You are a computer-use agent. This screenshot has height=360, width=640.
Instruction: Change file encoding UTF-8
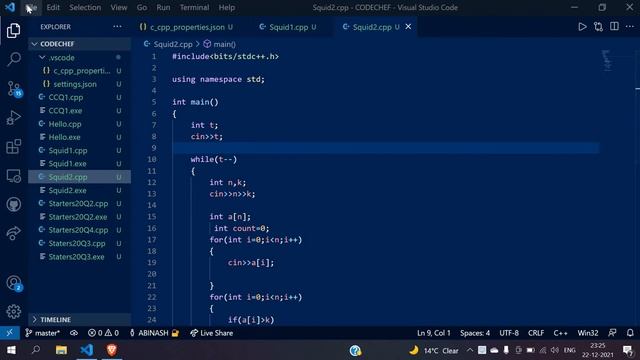pos(509,333)
